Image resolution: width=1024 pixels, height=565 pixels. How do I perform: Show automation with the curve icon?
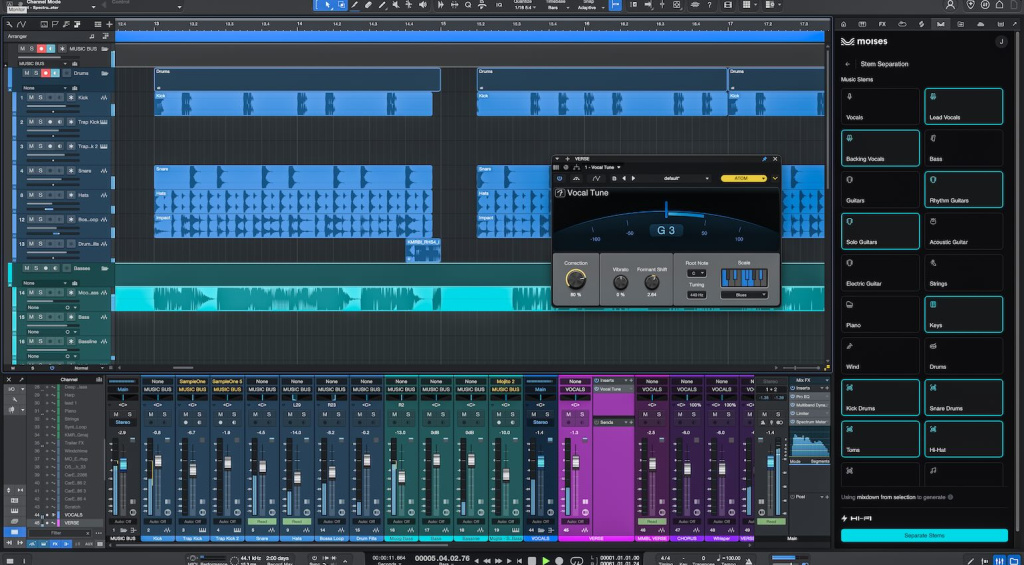(21, 24)
